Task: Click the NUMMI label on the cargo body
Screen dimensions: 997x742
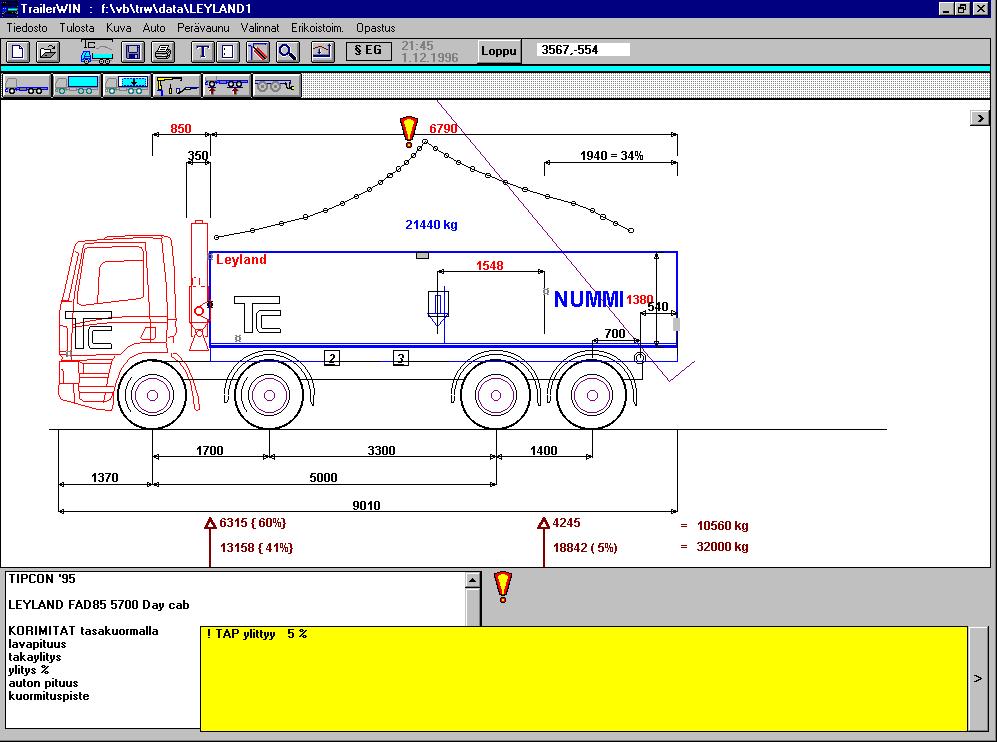Action: (x=589, y=299)
